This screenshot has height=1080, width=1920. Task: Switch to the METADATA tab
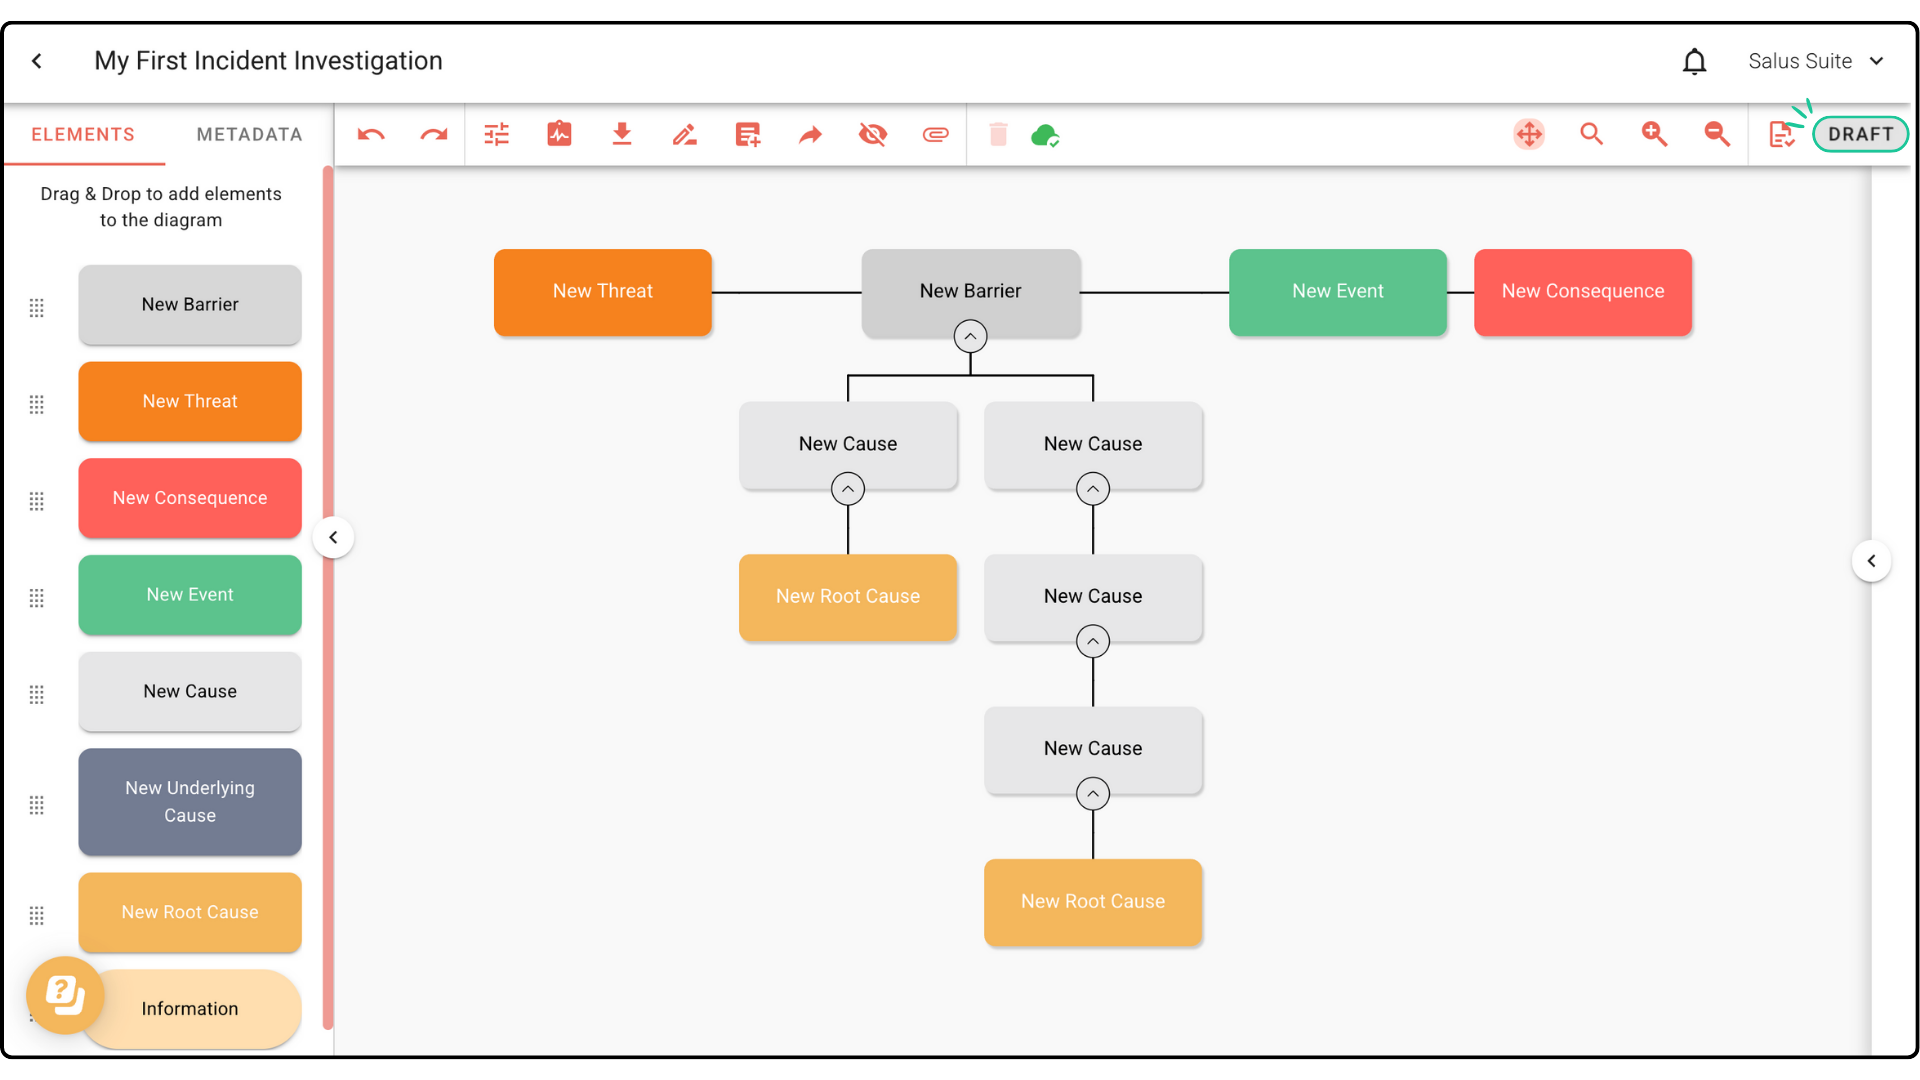click(249, 135)
